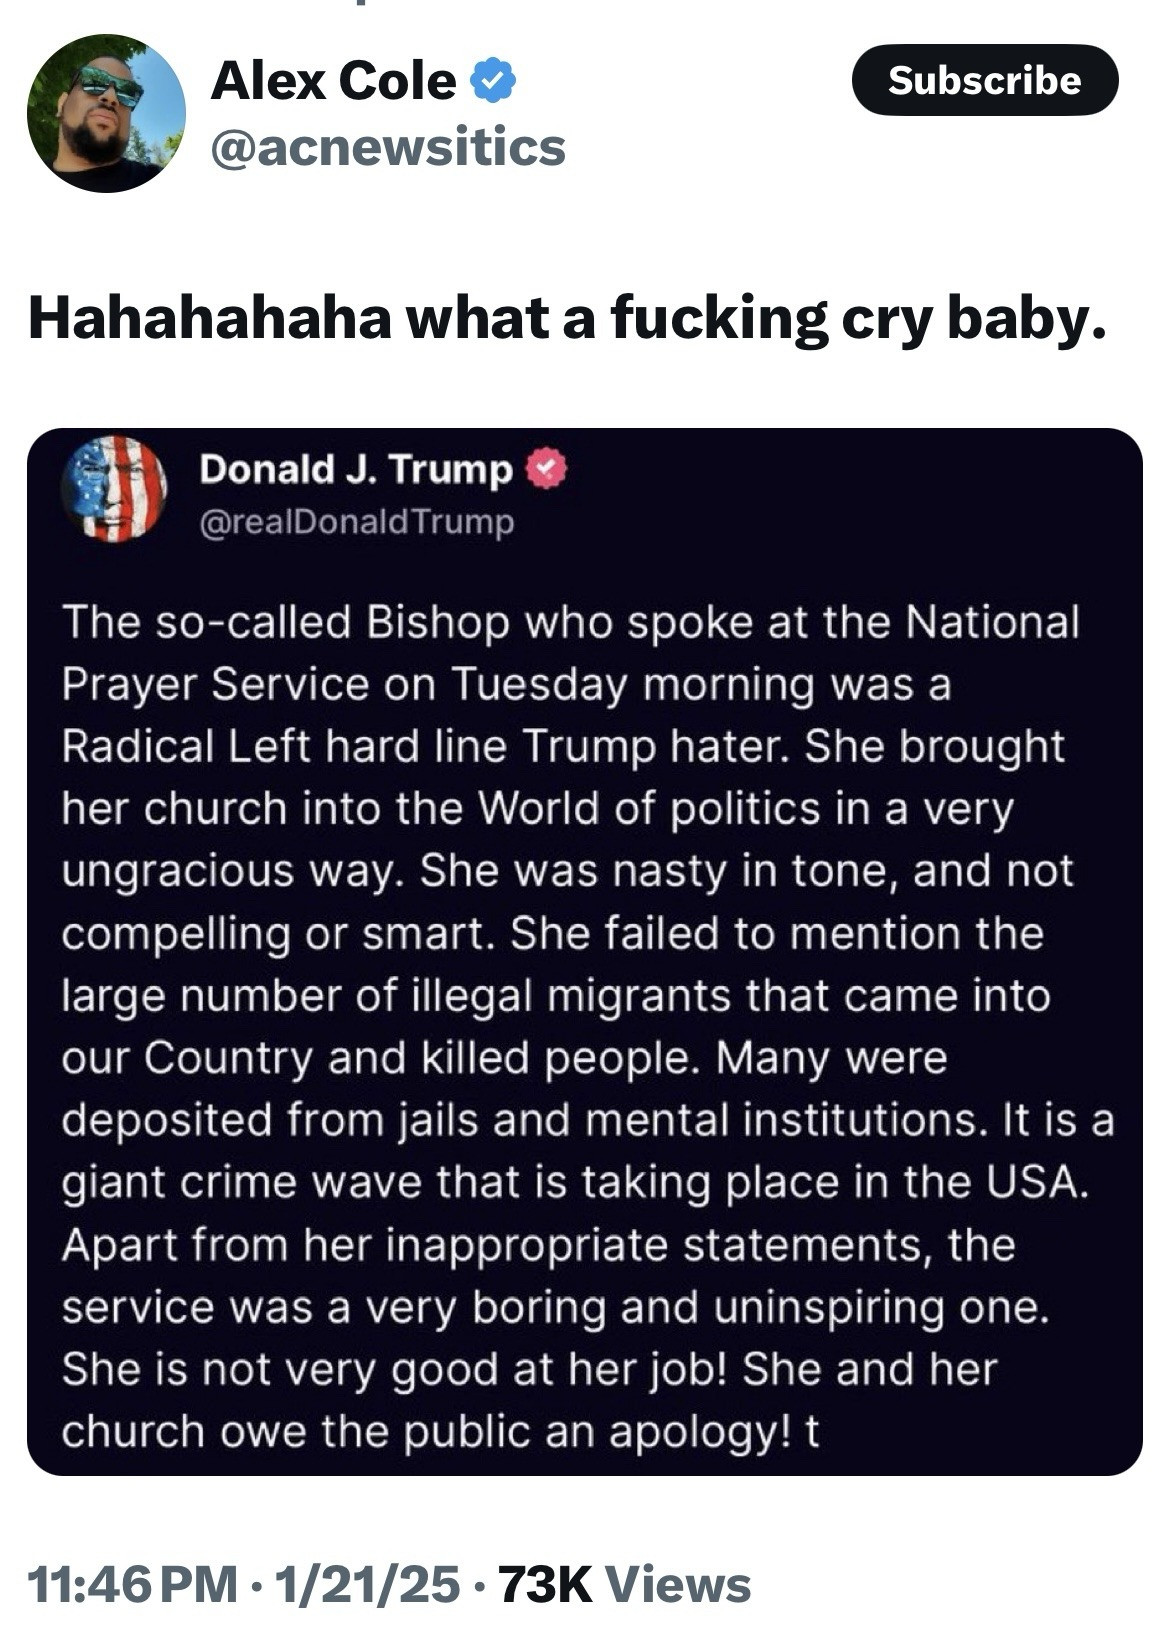Click the @realDonaldTrump handle

[x=357, y=522]
